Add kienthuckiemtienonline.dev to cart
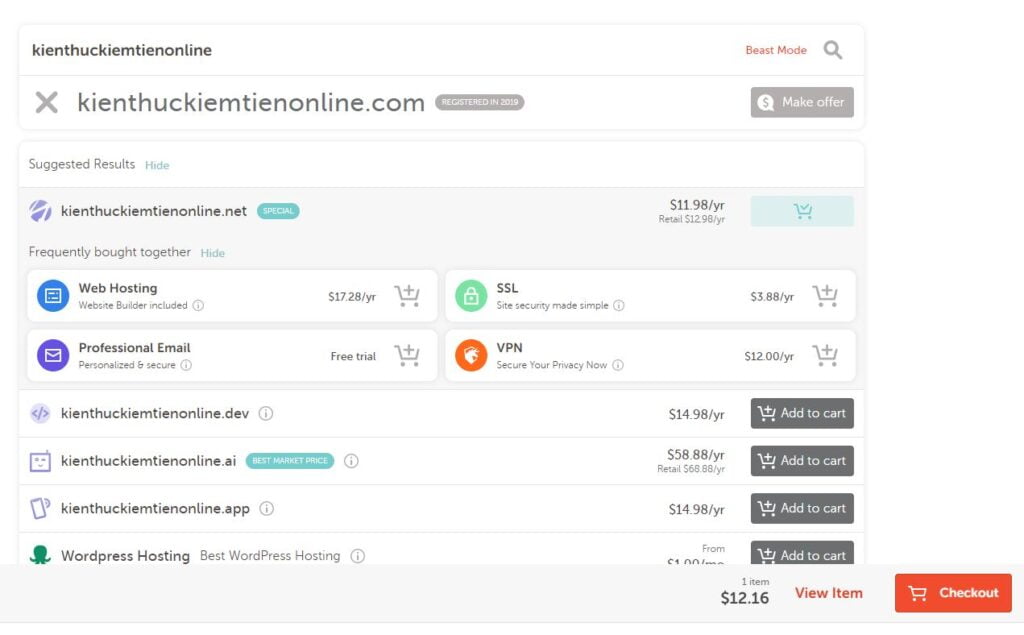 click(x=802, y=414)
